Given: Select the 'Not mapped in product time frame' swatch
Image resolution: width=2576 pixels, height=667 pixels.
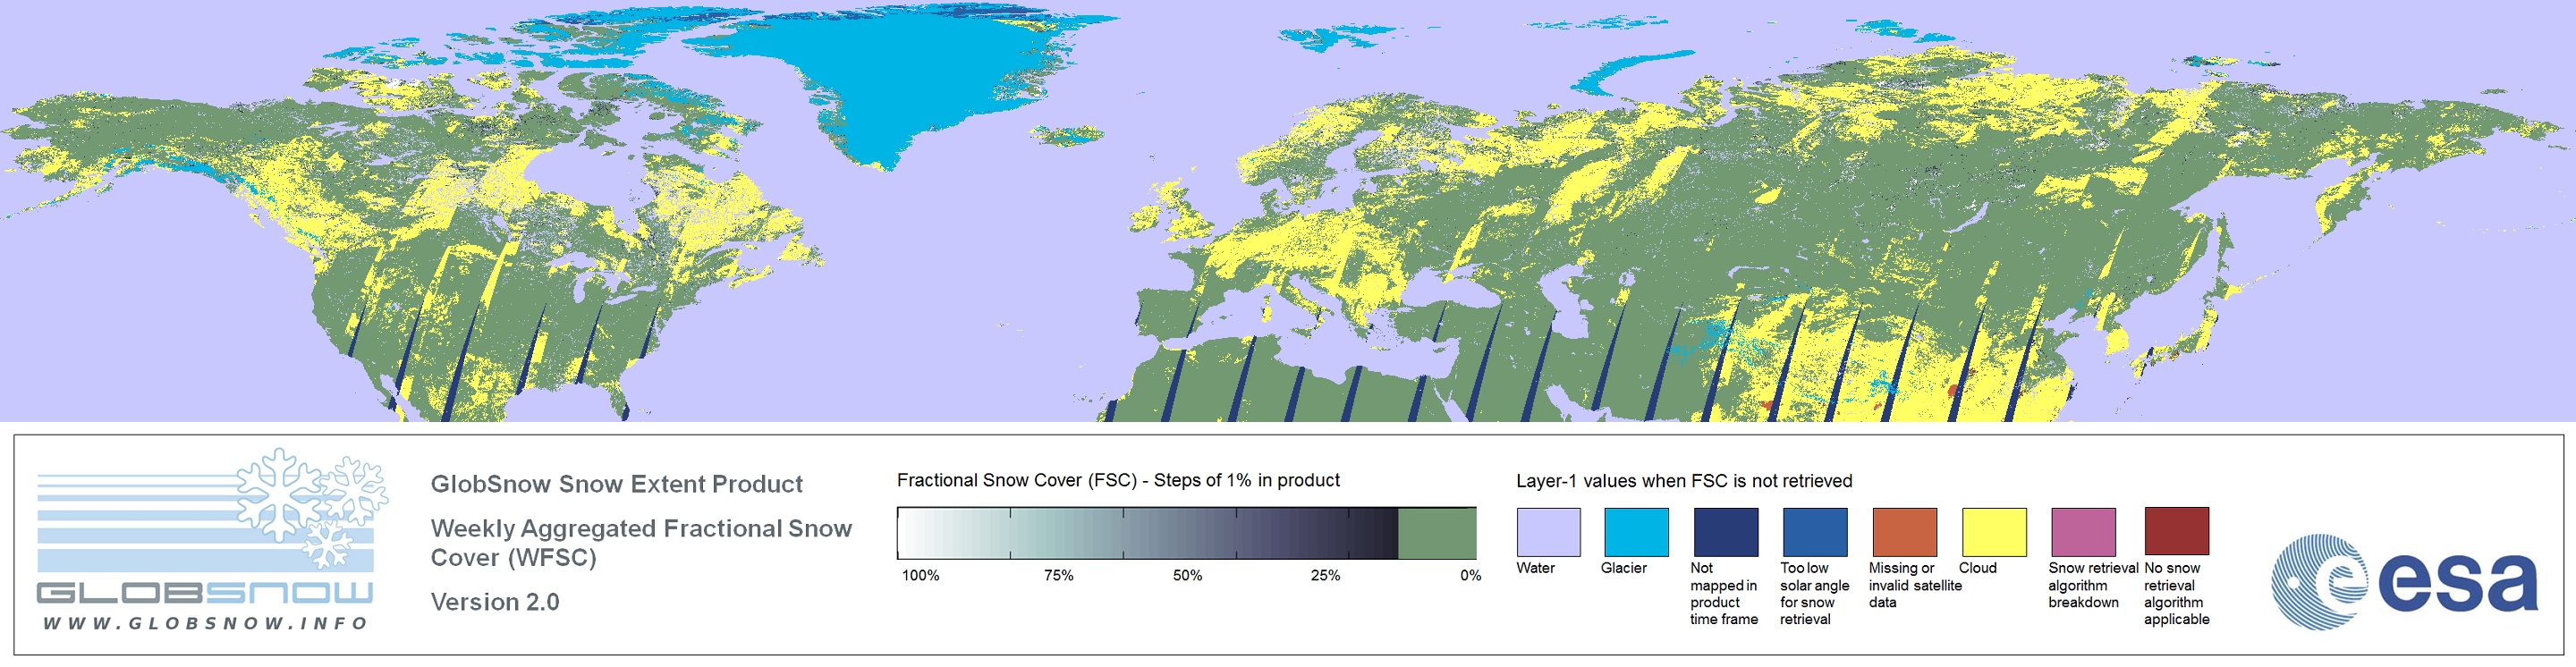Looking at the screenshot, I should click(1725, 532).
